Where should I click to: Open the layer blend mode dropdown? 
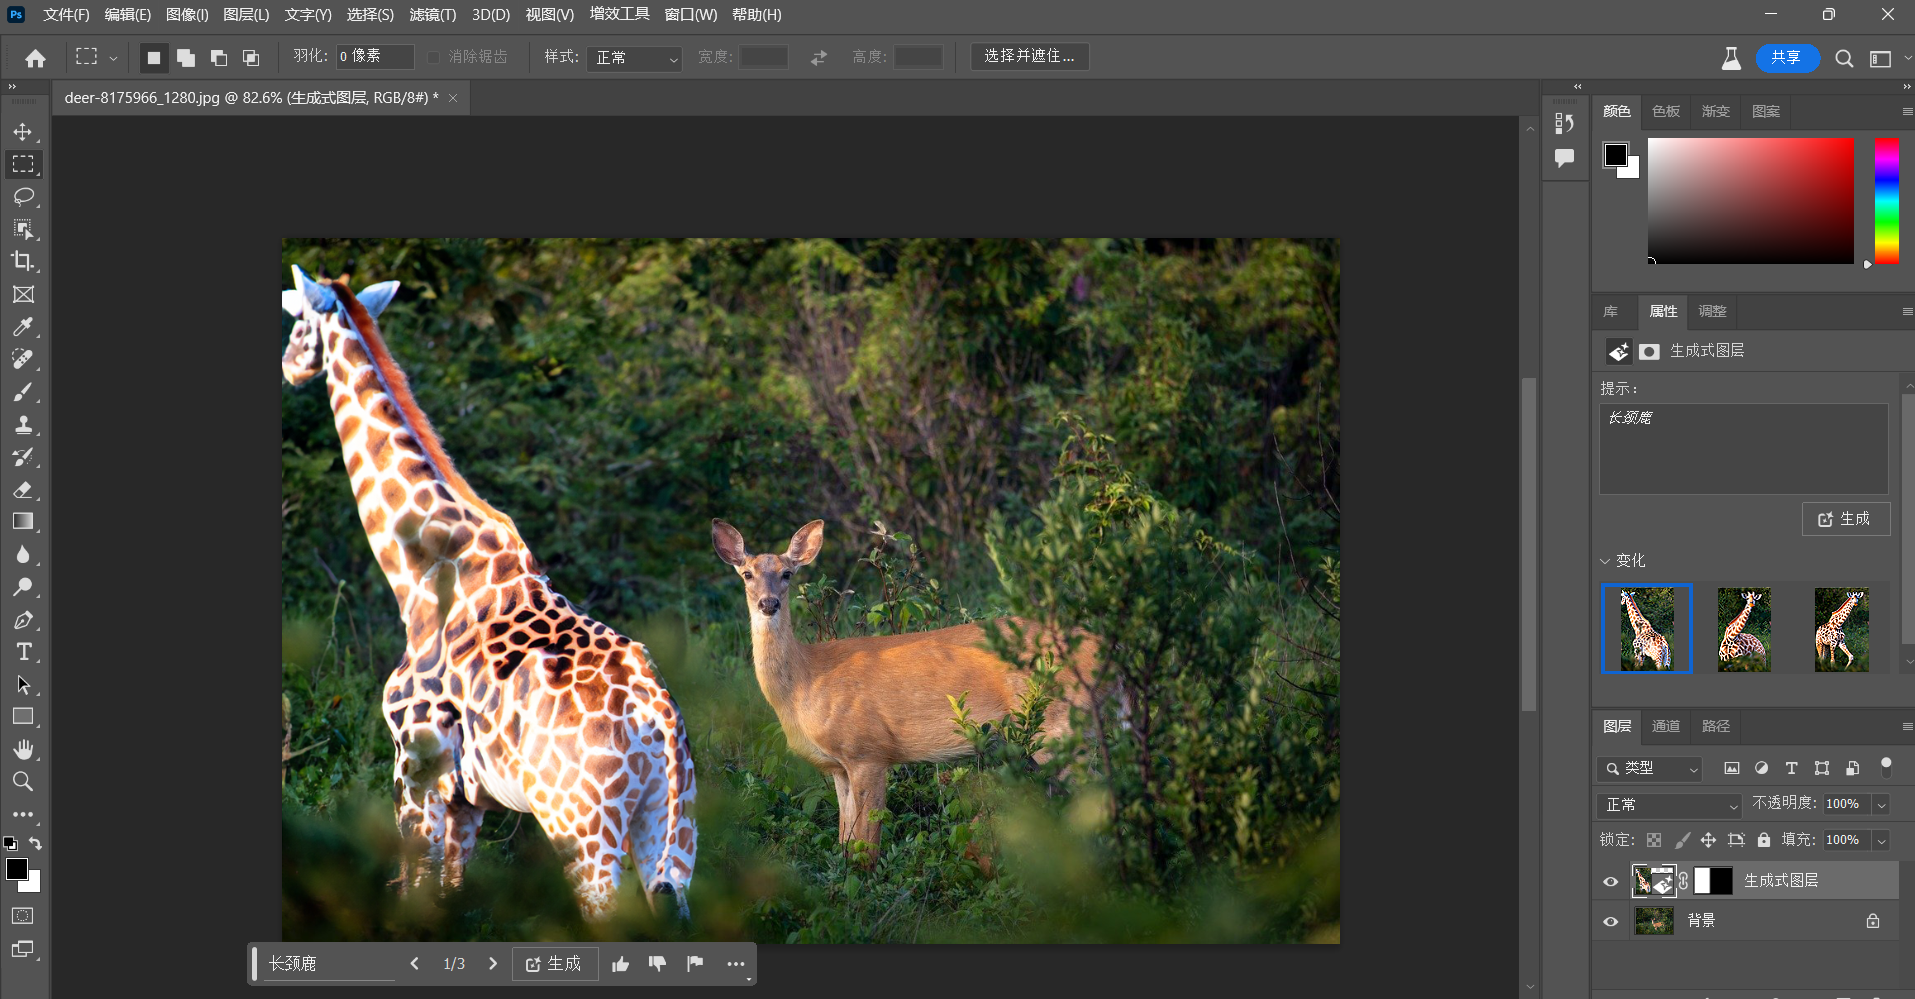[1670, 805]
